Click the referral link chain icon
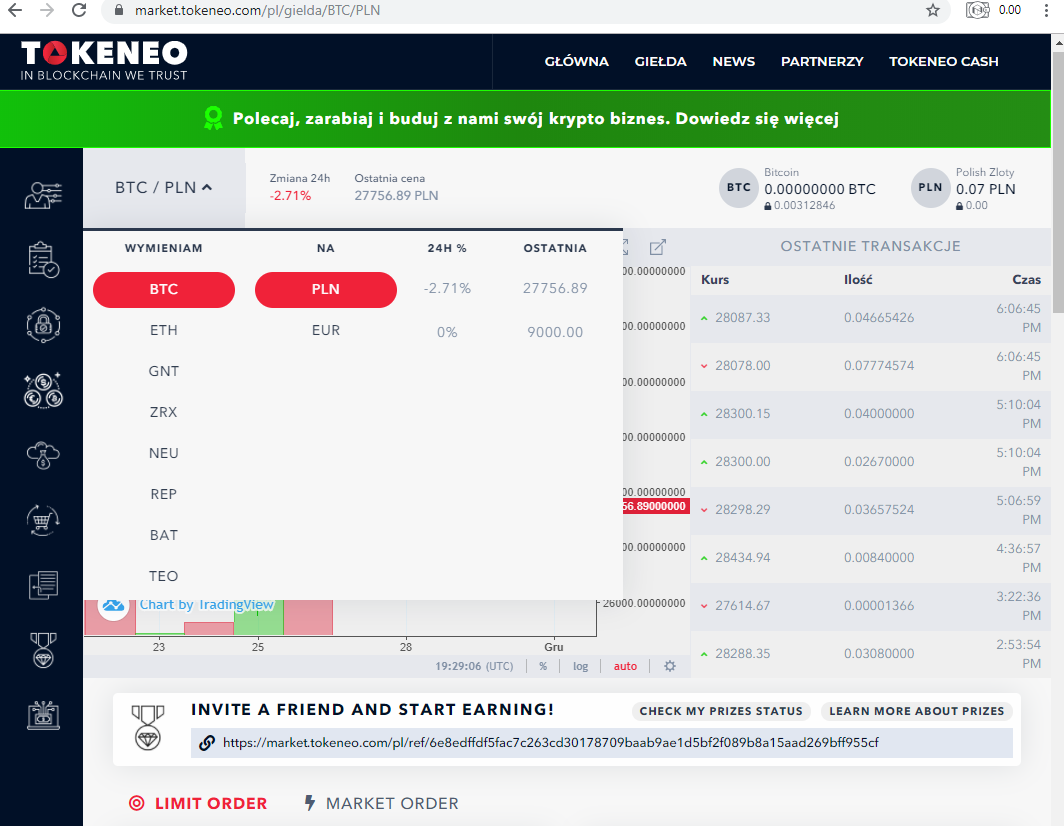The image size is (1064, 826). [x=207, y=743]
